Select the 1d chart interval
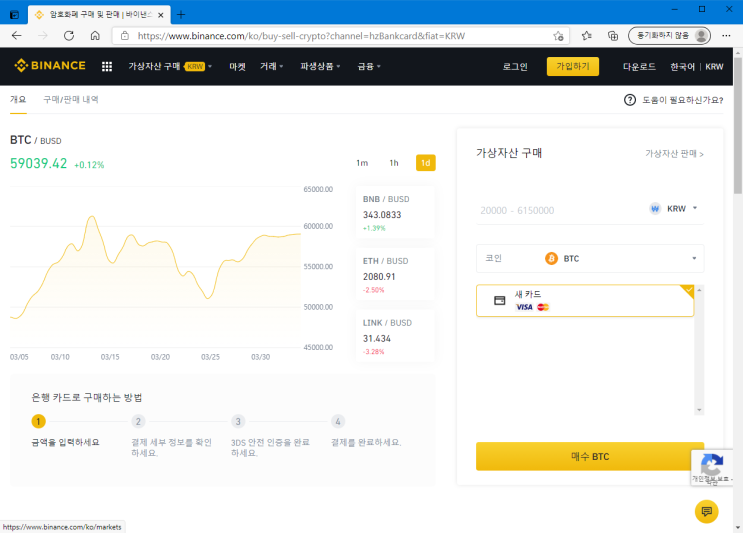This screenshot has height=533, width=743. tap(426, 163)
